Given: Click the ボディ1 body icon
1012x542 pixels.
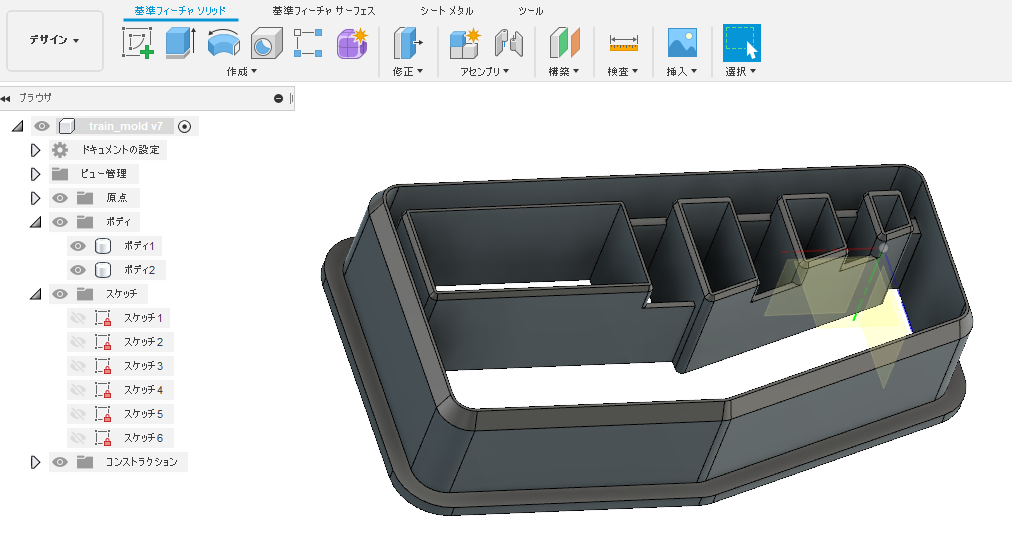Looking at the screenshot, I should 103,246.
